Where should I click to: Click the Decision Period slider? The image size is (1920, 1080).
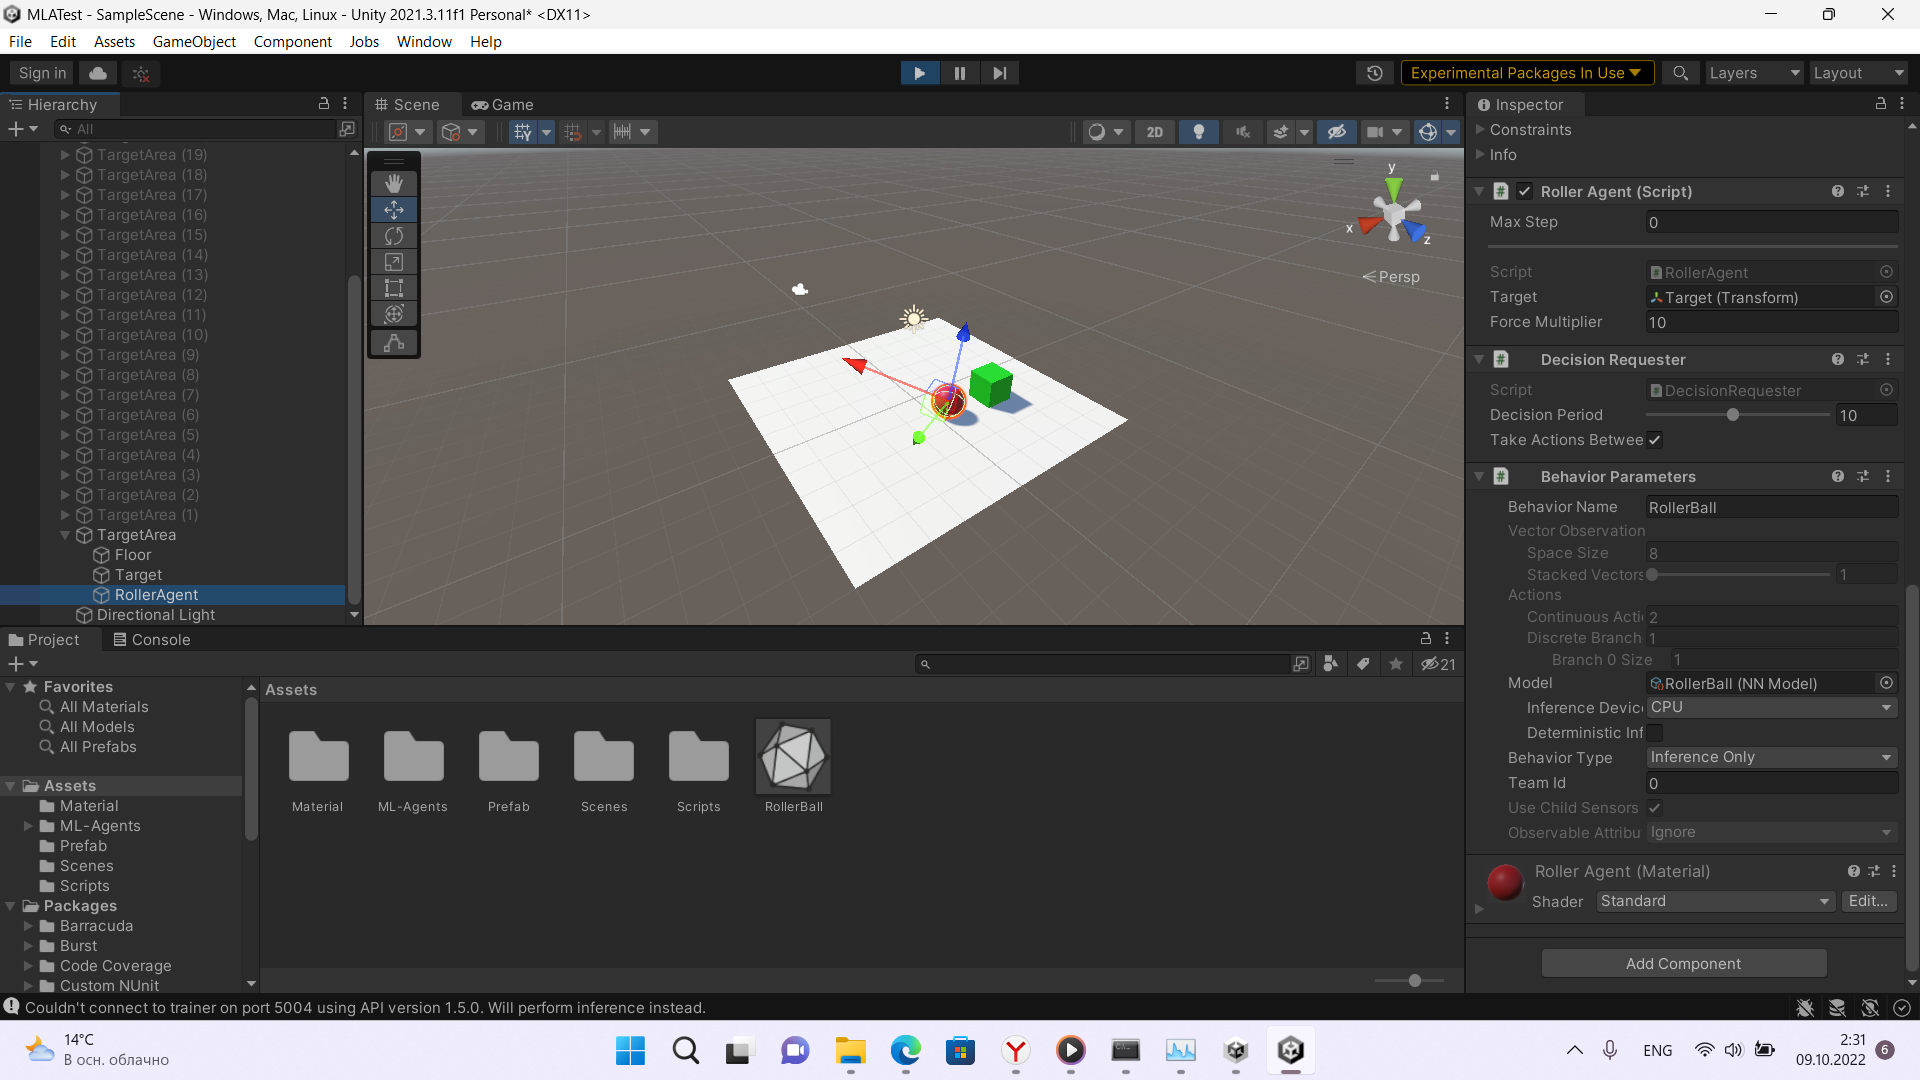pos(1737,415)
